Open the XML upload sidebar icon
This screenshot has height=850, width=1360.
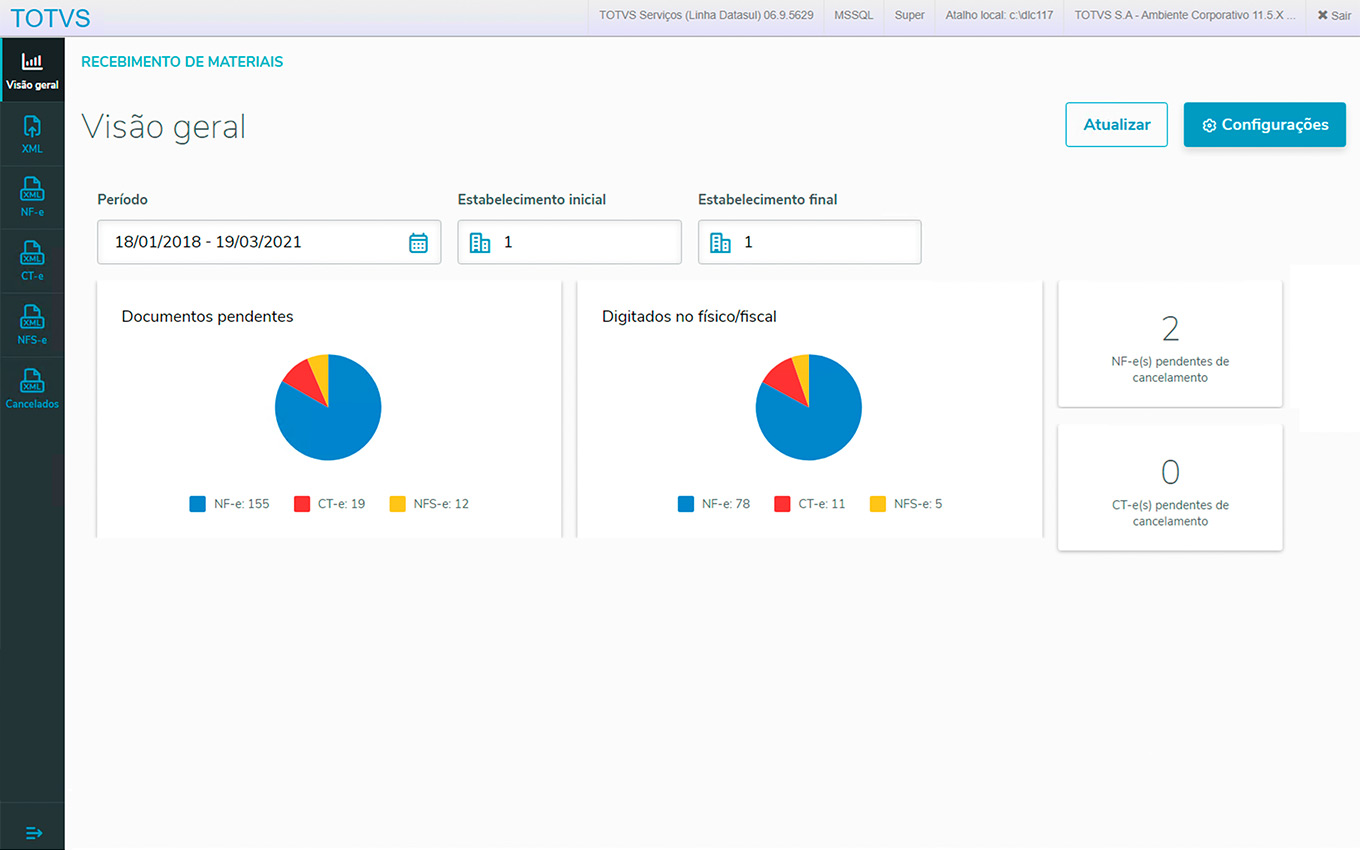32,134
